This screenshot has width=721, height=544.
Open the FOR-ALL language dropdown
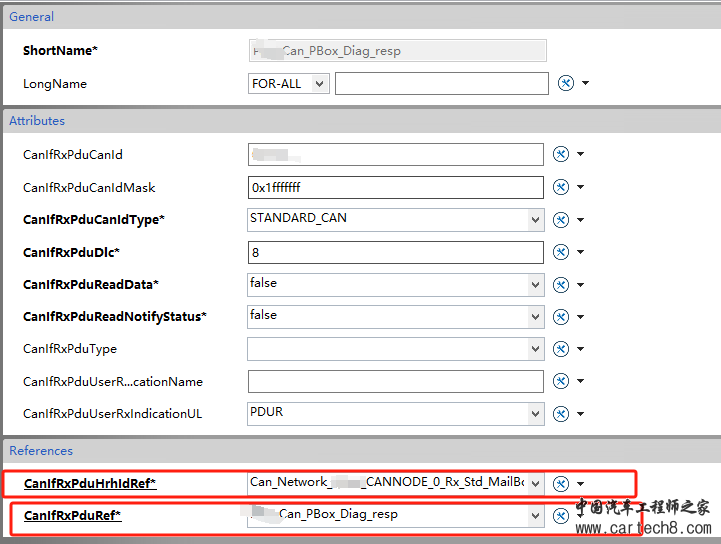(320, 84)
